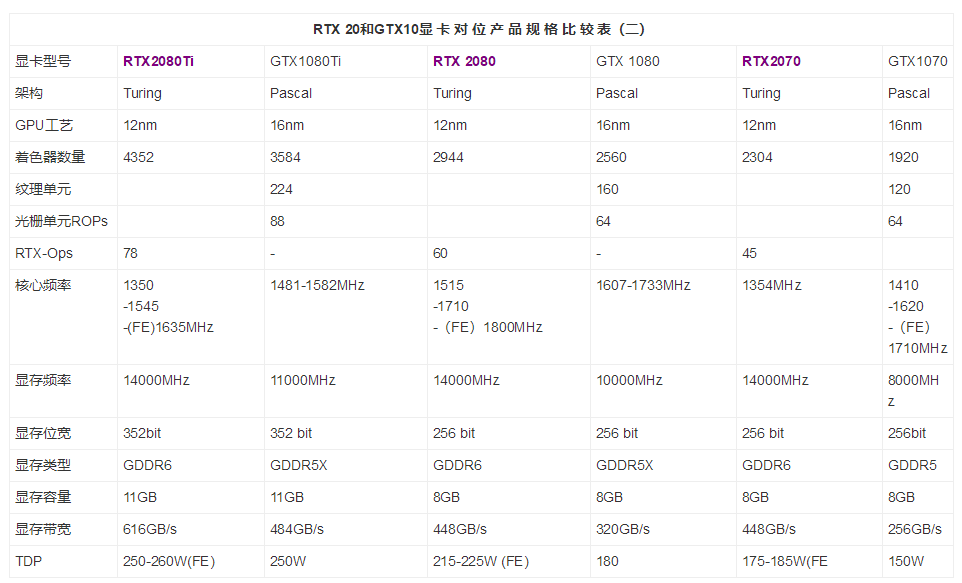Image resolution: width=962 pixels, height=583 pixels.
Task: Click the GTX1070 header cell
Action: (917, 61)
